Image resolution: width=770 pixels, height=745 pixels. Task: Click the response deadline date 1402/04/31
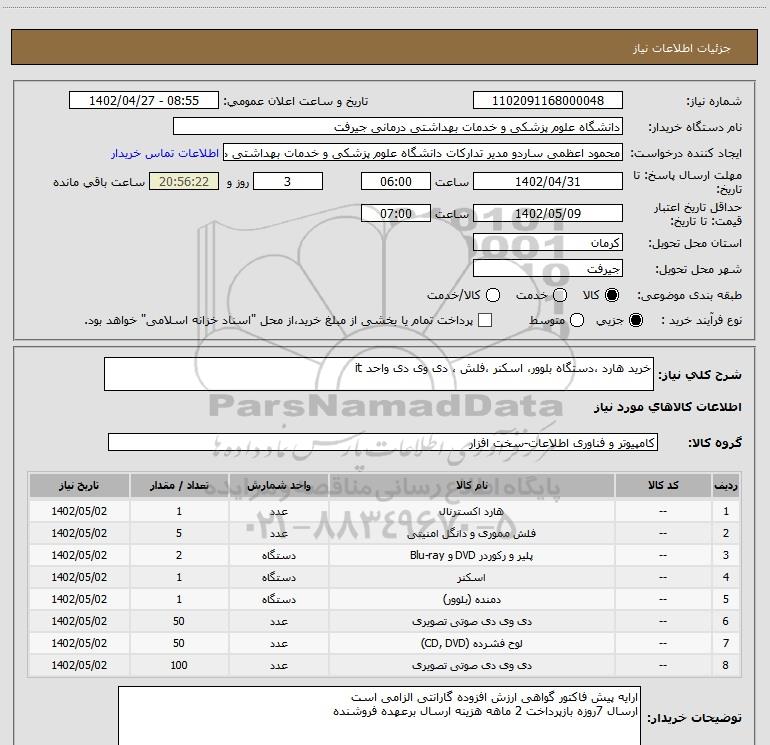(548, 181)
